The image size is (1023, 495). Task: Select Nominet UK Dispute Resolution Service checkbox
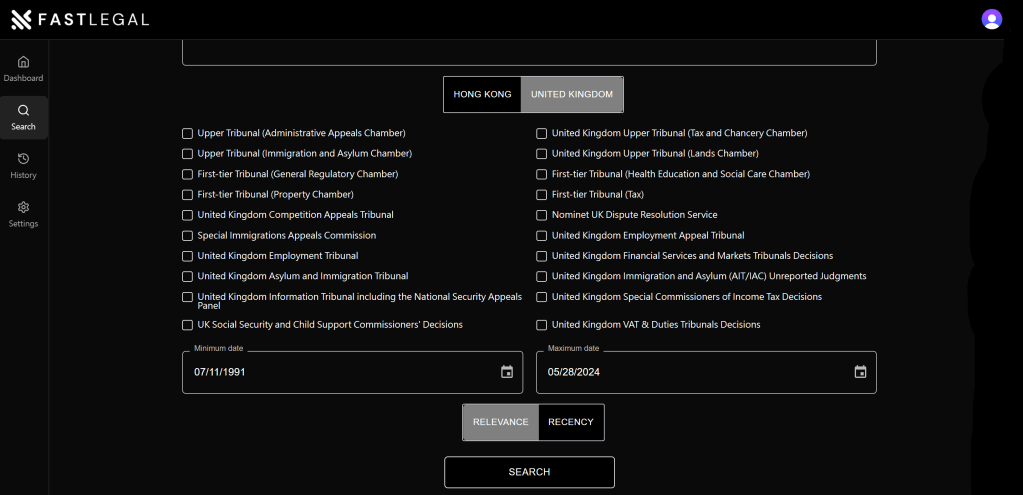click(x=542, y=215)
